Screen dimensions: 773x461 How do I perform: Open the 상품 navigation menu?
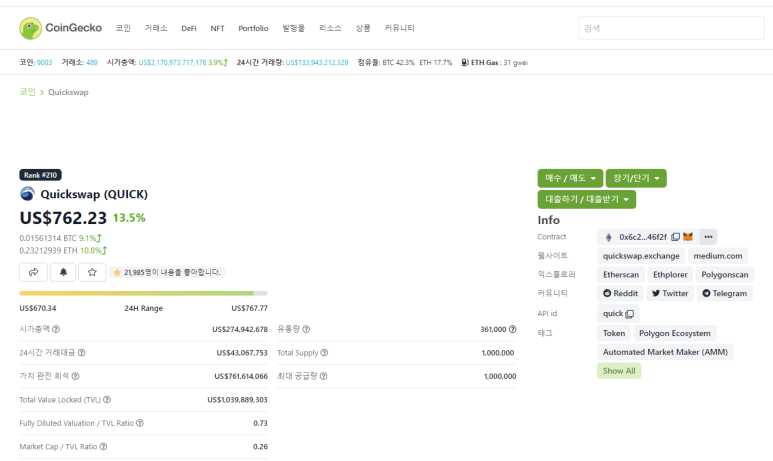(x=363, y=28)
